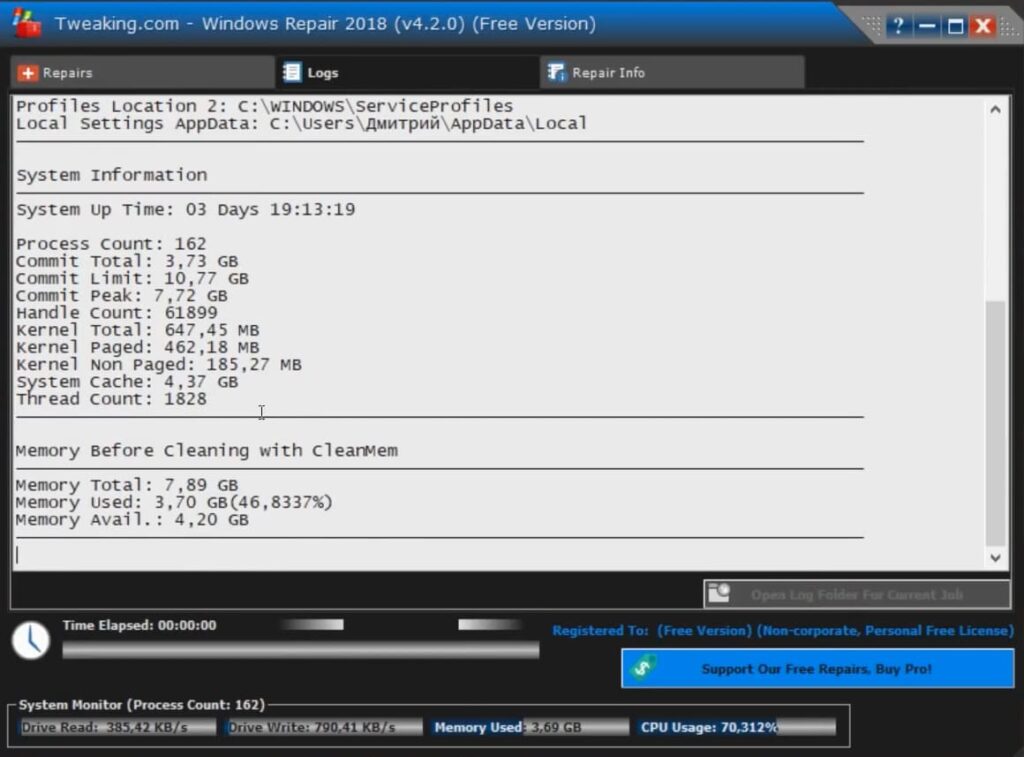Viewport: 1024px width, 757px height.
Task: Click the Registered To free license text
Action: pos(783,631)
